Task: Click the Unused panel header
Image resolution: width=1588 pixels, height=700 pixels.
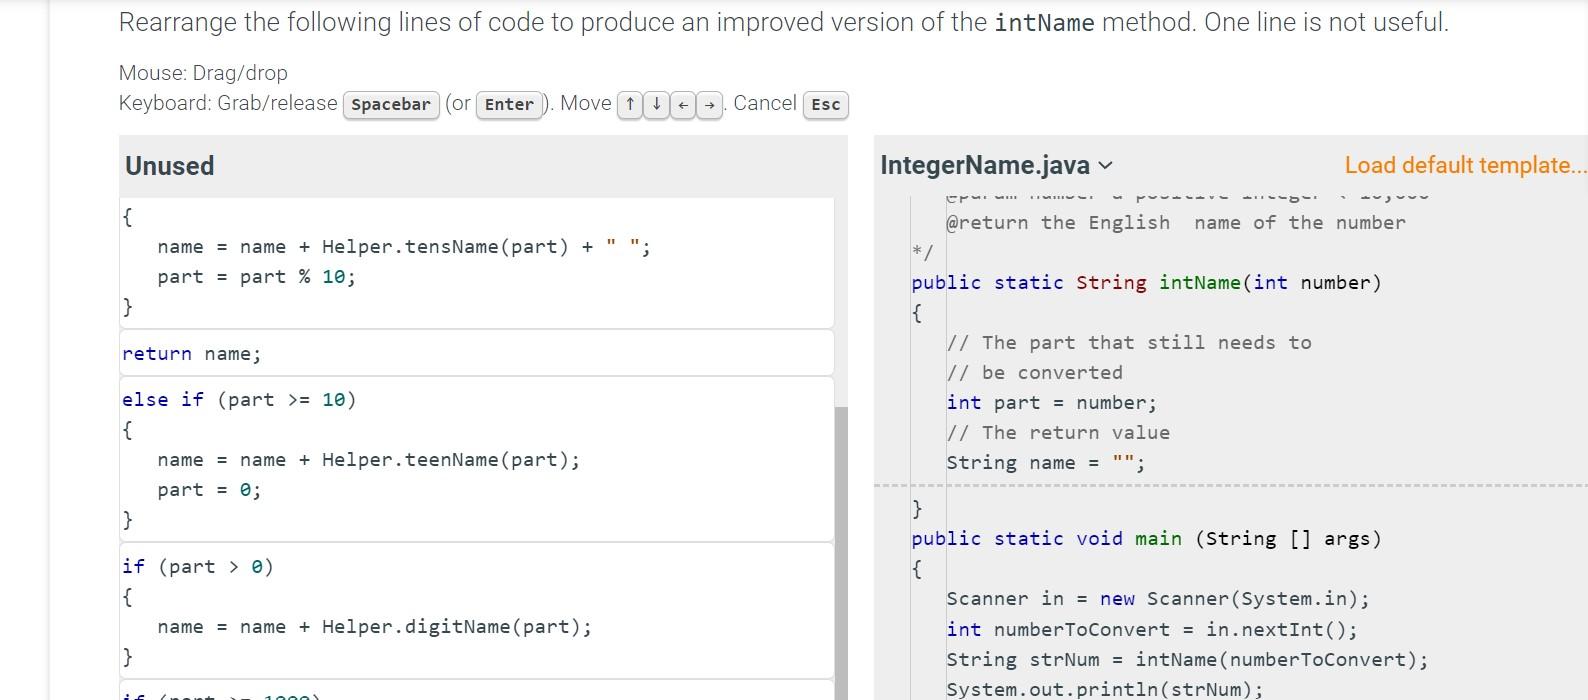Action: (x=170, y=166)
